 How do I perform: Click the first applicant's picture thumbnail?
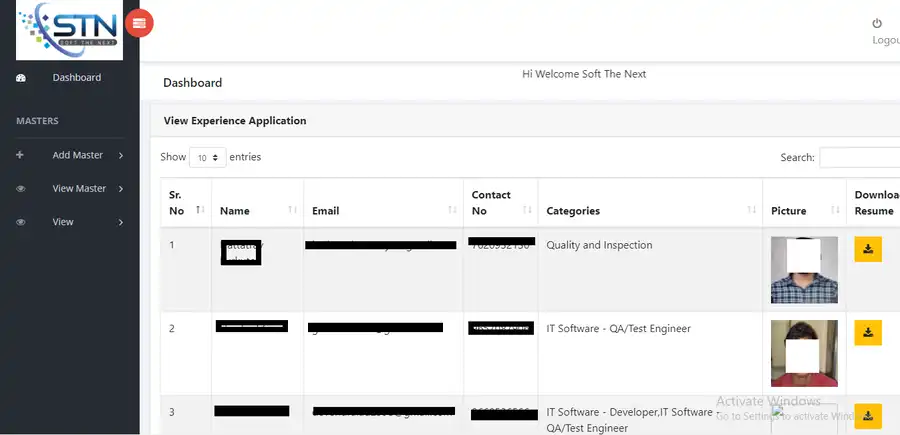pos(804,269)
